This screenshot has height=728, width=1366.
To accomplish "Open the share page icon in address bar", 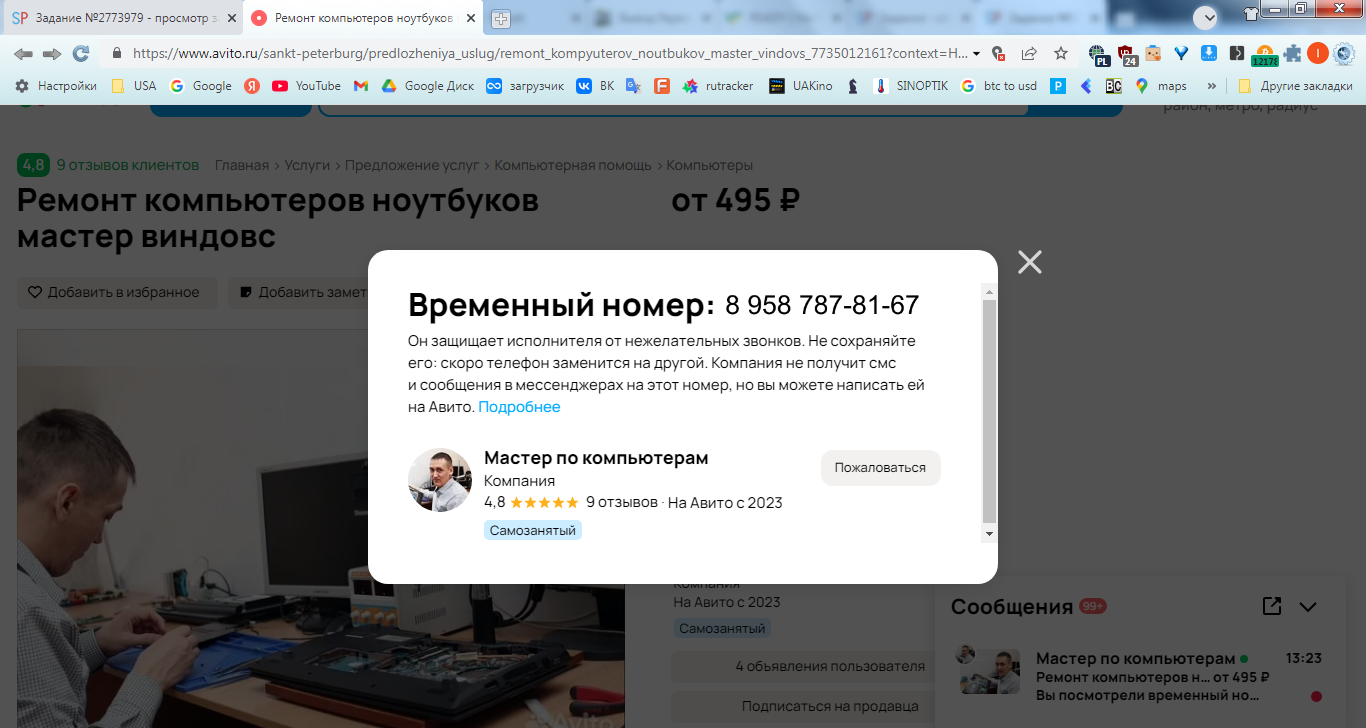I will [x=1029, y=53].
